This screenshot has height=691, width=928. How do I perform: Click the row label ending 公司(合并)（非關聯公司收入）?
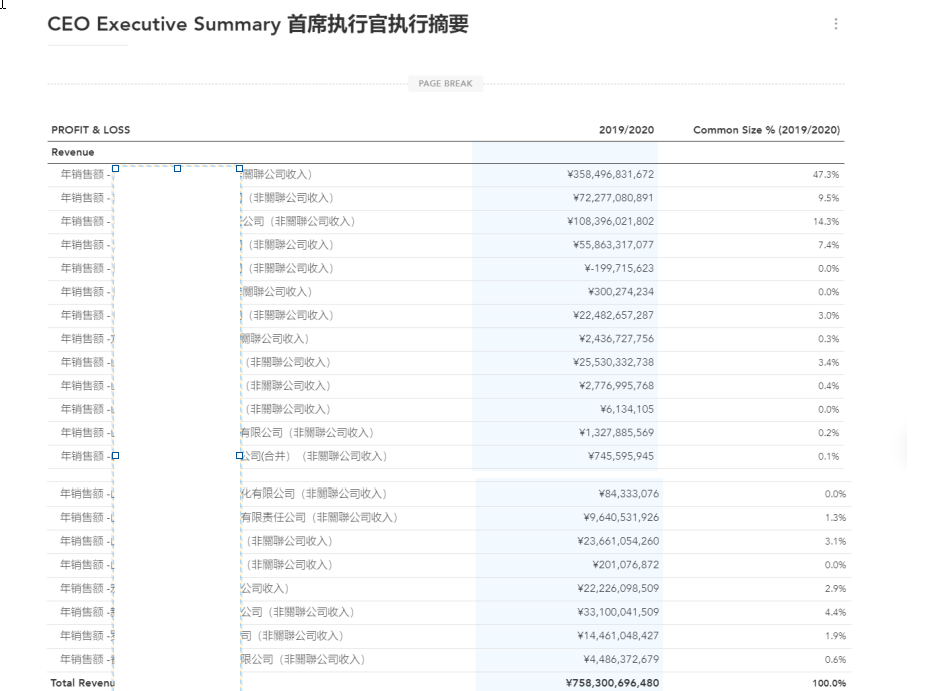[313, 456]
